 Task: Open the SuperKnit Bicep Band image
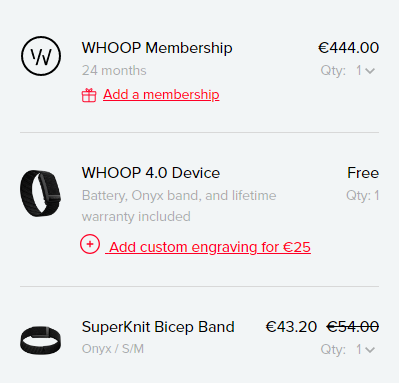click(41, 340)
